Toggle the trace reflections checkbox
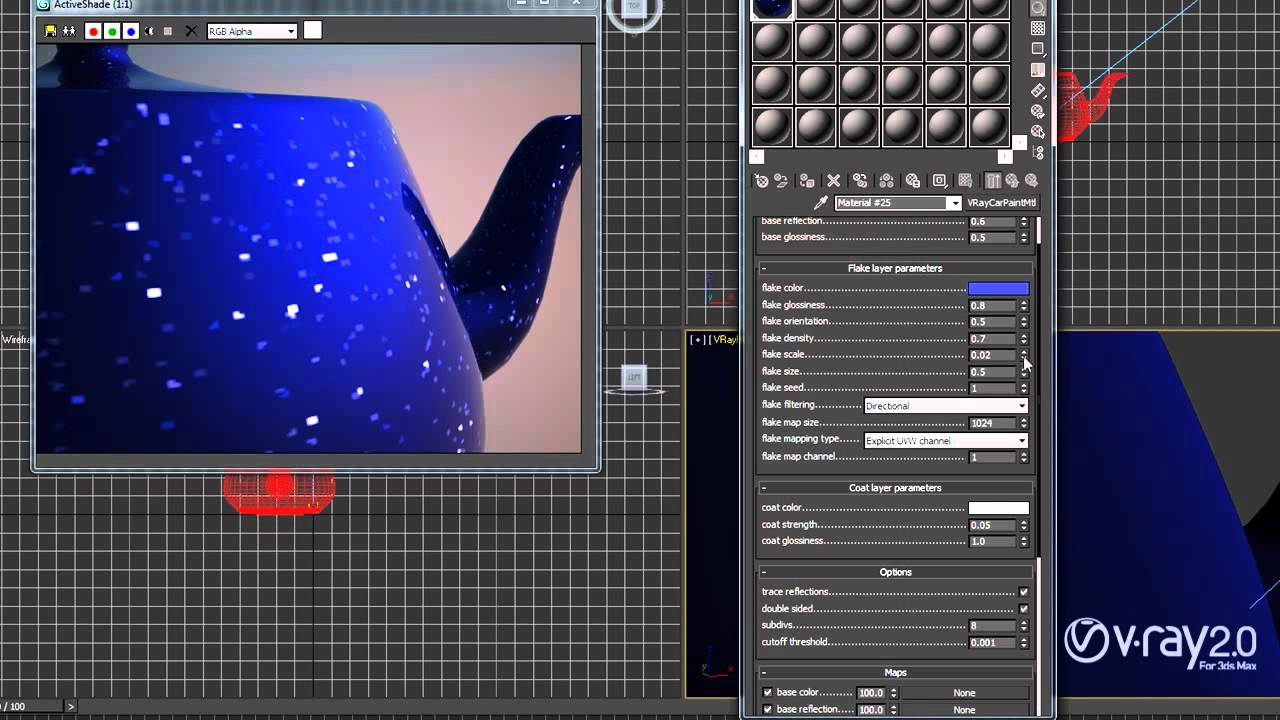 pyautogui.click(x=1023, y=592)
